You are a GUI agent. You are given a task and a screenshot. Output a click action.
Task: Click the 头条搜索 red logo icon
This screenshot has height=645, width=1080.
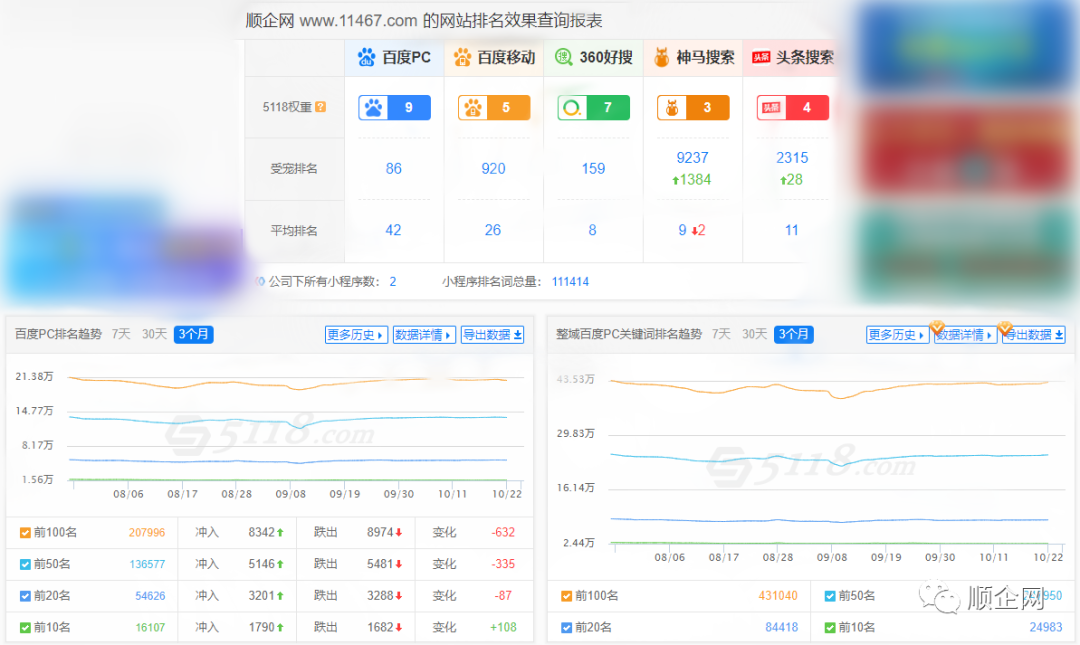click(x=761, y=57)
